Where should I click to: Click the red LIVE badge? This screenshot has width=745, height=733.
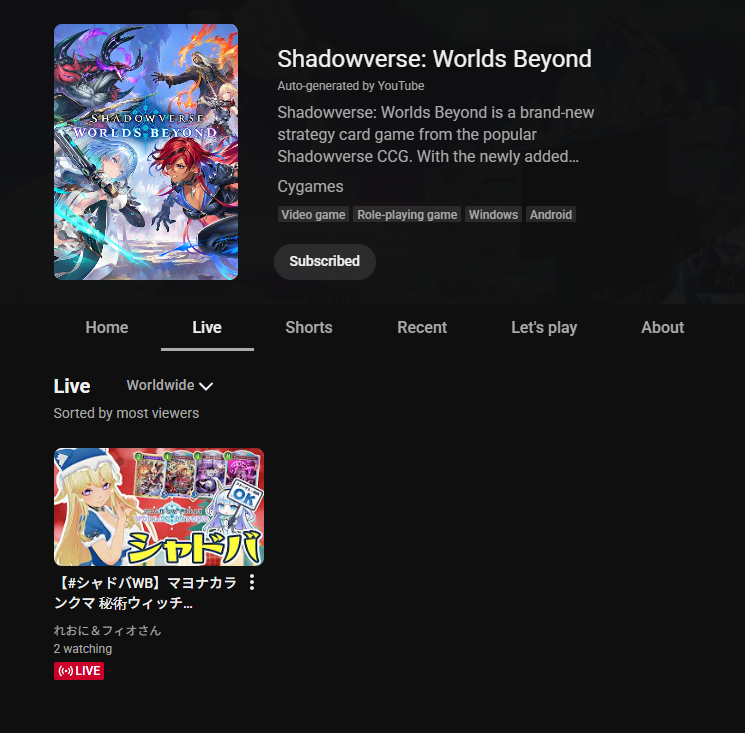coord(79,671)
